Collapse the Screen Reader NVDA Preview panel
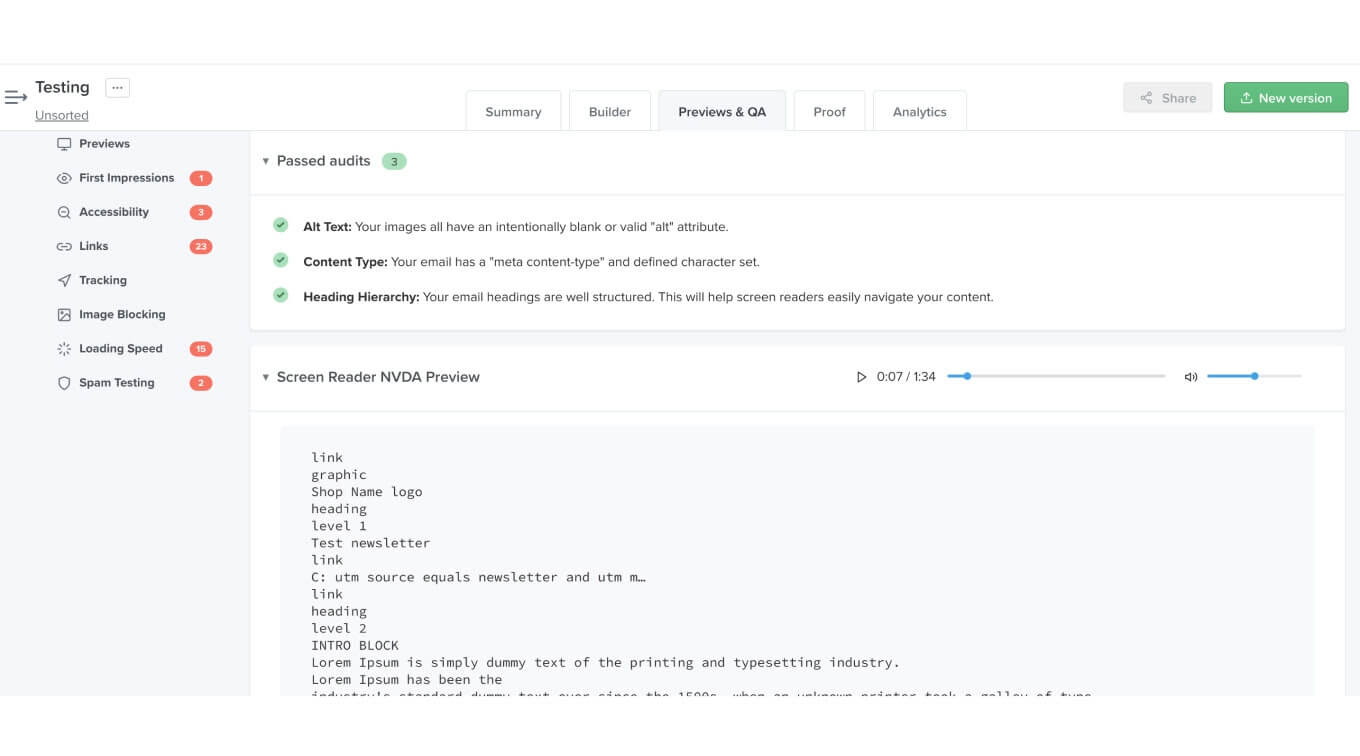 click(265, 377)
